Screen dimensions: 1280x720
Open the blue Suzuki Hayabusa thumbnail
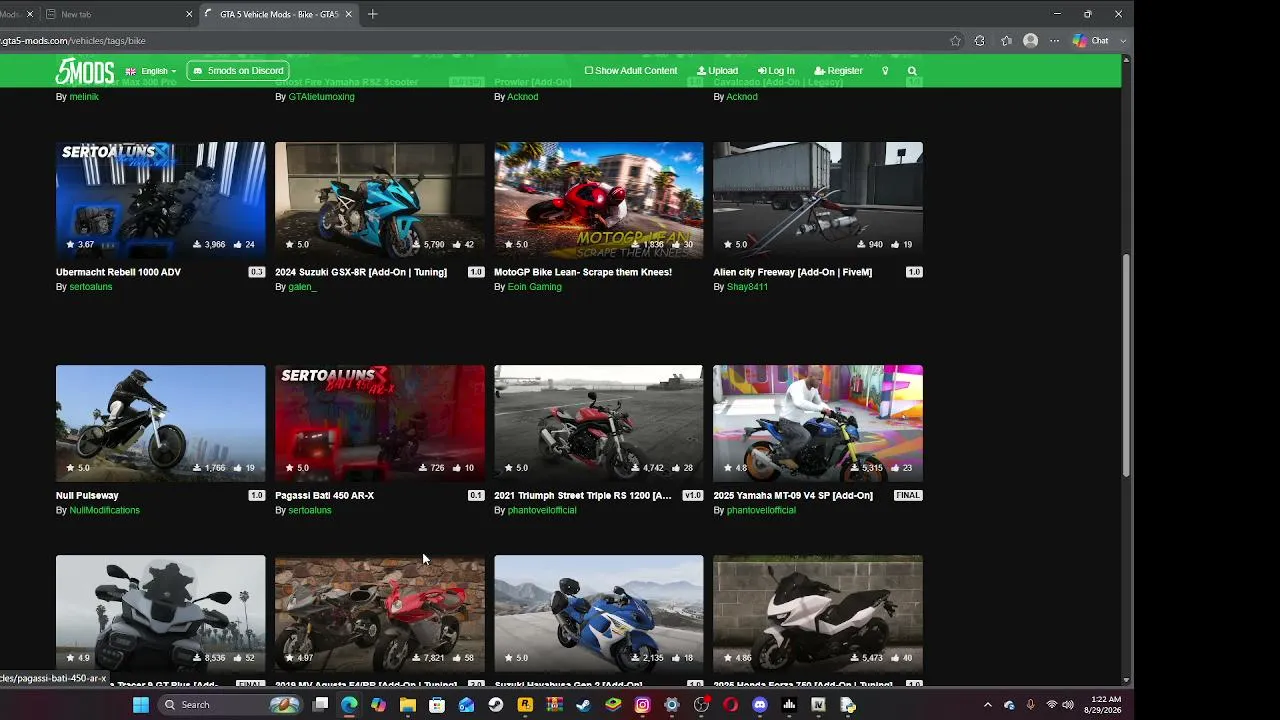[599, 613]
